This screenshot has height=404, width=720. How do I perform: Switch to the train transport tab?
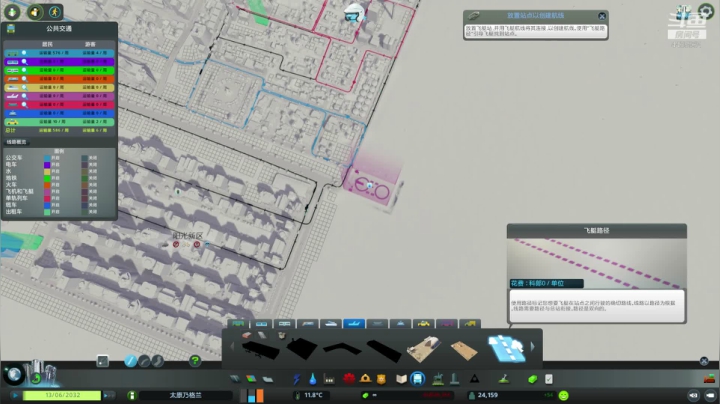tap(308, 324)
